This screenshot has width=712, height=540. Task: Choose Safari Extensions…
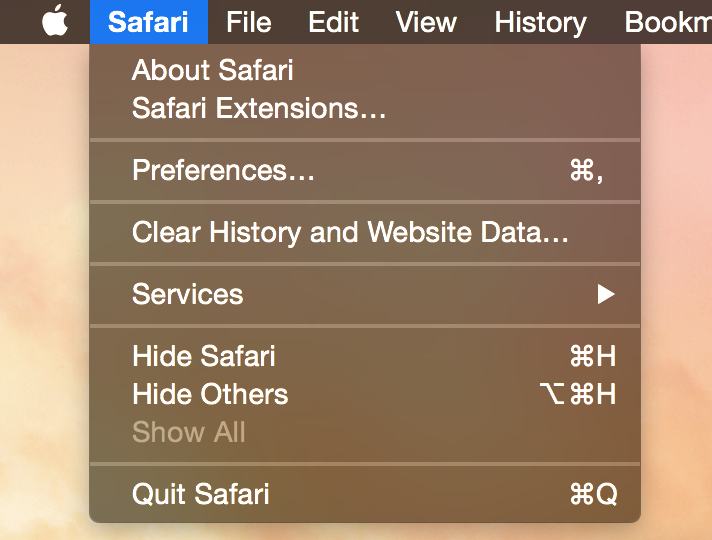(365, 108)
